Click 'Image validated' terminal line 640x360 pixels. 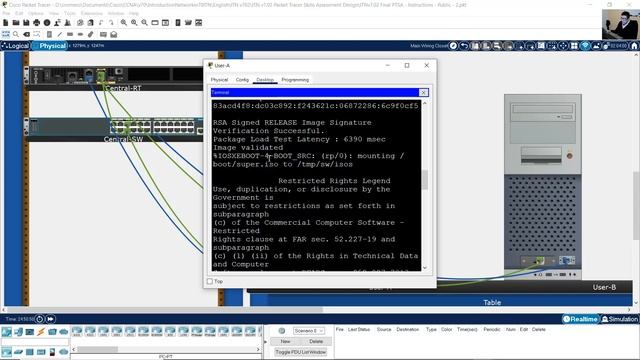pos(248,148)
